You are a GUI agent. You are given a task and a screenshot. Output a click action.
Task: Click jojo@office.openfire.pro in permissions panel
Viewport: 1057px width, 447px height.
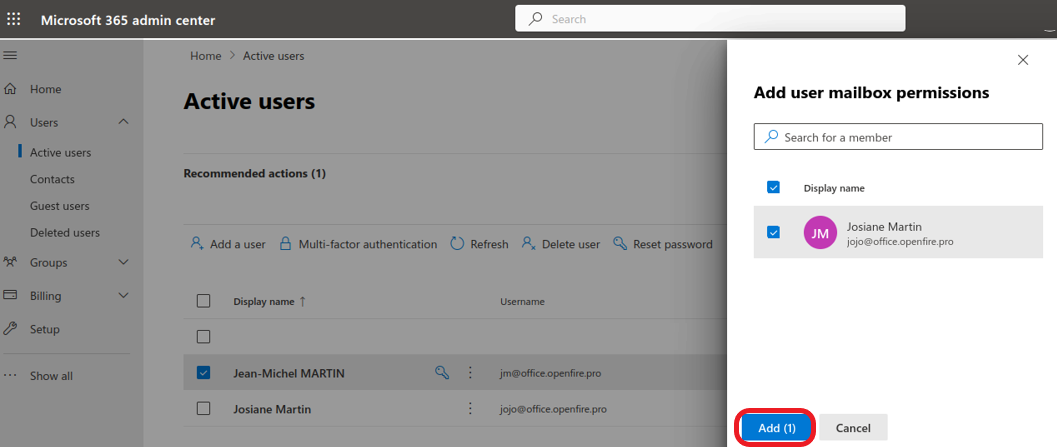coord(900,241)
